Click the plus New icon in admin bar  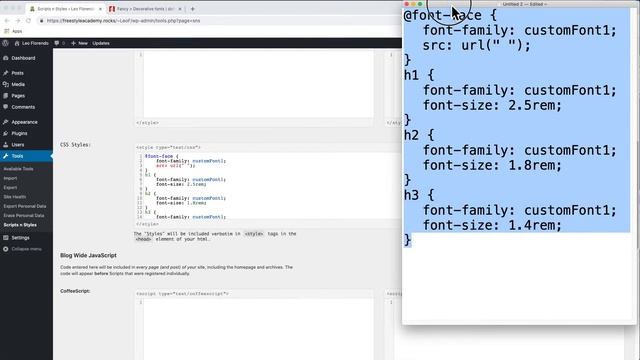(x=73, y=43)
